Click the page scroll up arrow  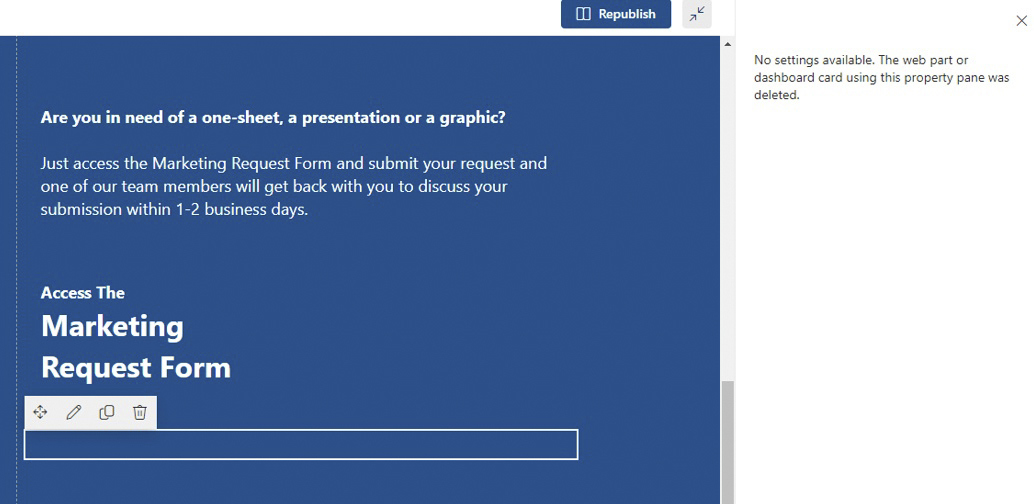click(728, 44)
